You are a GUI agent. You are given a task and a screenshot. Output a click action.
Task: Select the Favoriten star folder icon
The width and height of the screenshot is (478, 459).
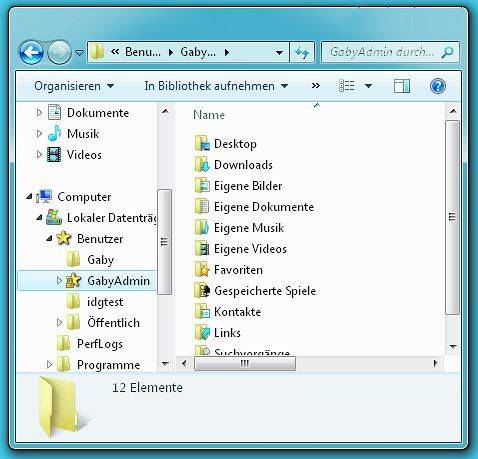pyautogui.click(x=202, y=270)
